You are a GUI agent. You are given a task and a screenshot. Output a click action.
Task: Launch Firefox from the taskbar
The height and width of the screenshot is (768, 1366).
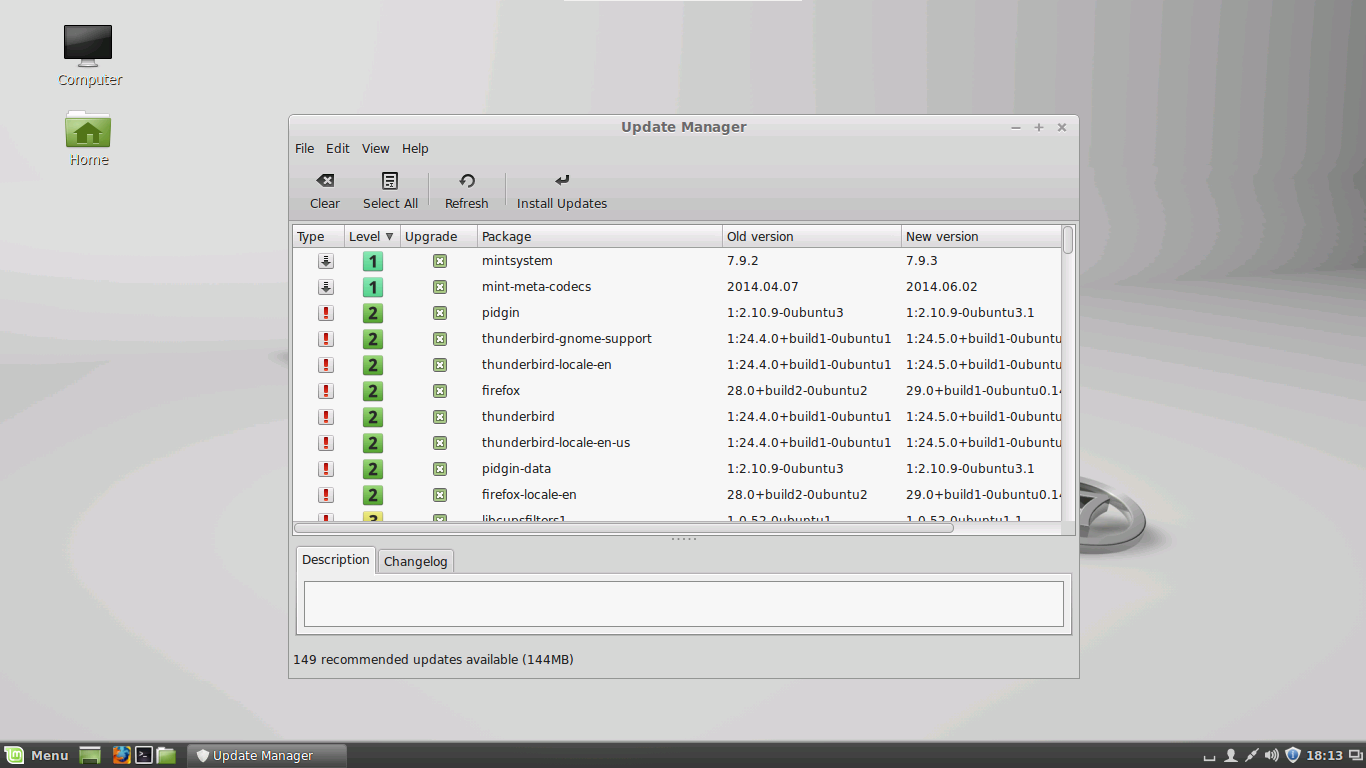pos(122,755)
